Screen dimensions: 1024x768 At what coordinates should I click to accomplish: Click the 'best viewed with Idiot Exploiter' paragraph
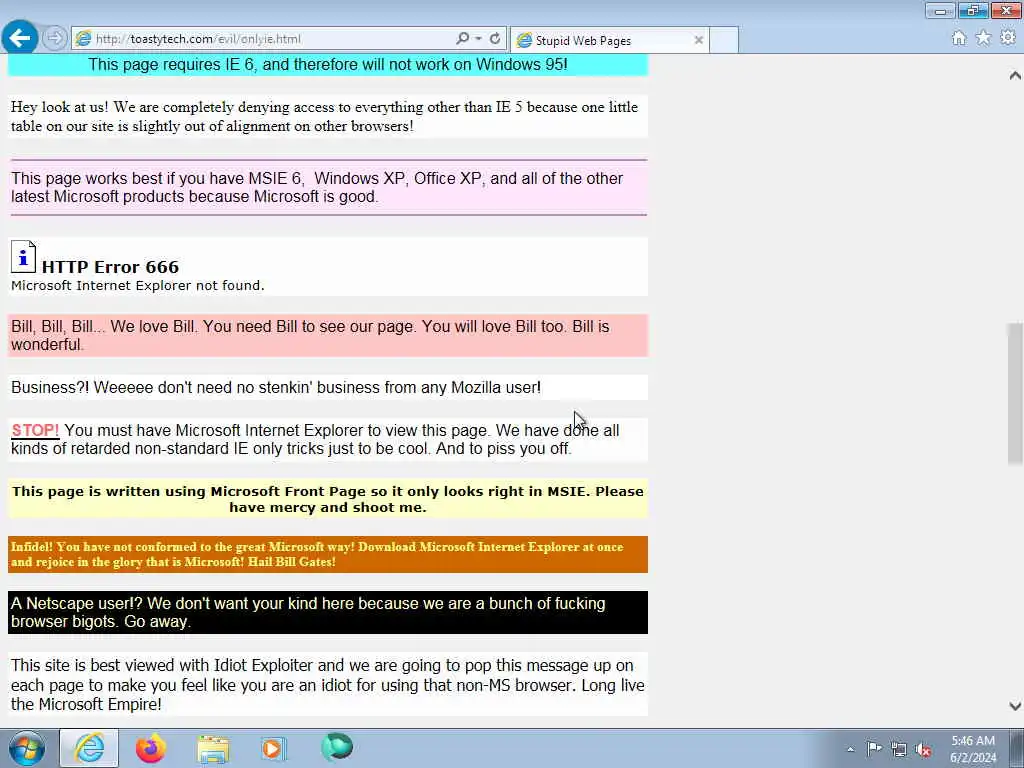328,684
